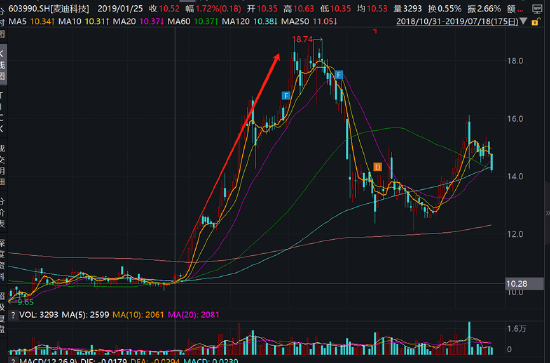The width and height of the screenshot is (550, 363).
Task: Click the amplitude value 2.66%
Action: coord(489,8)
